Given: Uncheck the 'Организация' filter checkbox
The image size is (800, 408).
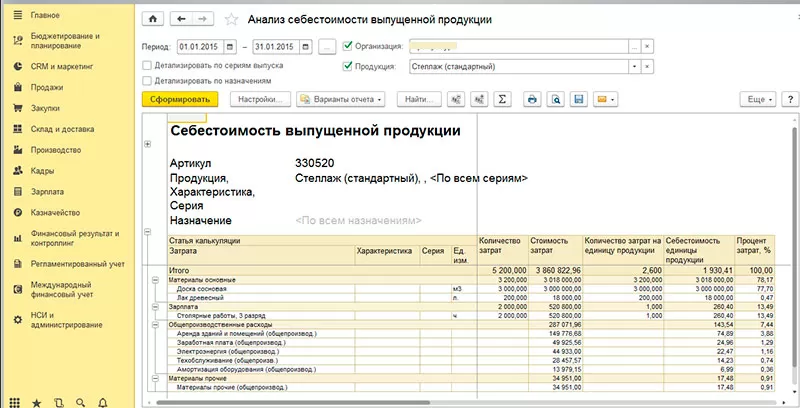Looking at the screenshot, I should point(347,46).
